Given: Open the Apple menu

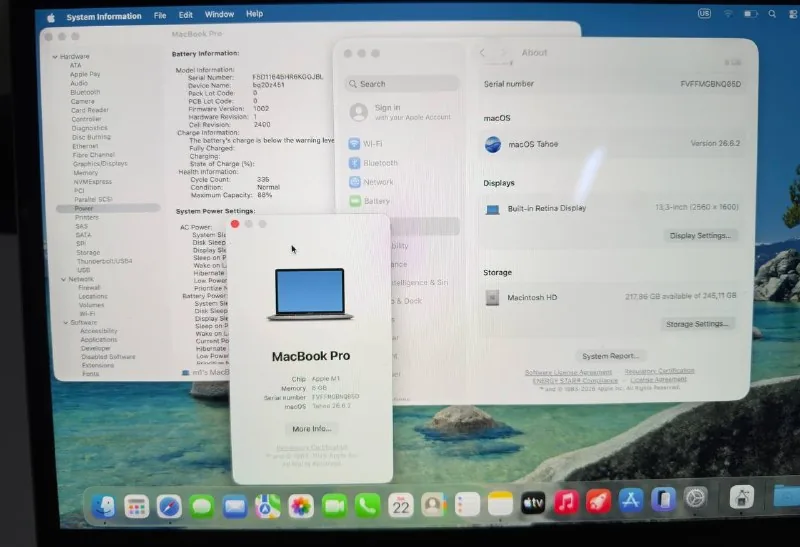Looking at the screenshot, I should [x=51, y=18].
